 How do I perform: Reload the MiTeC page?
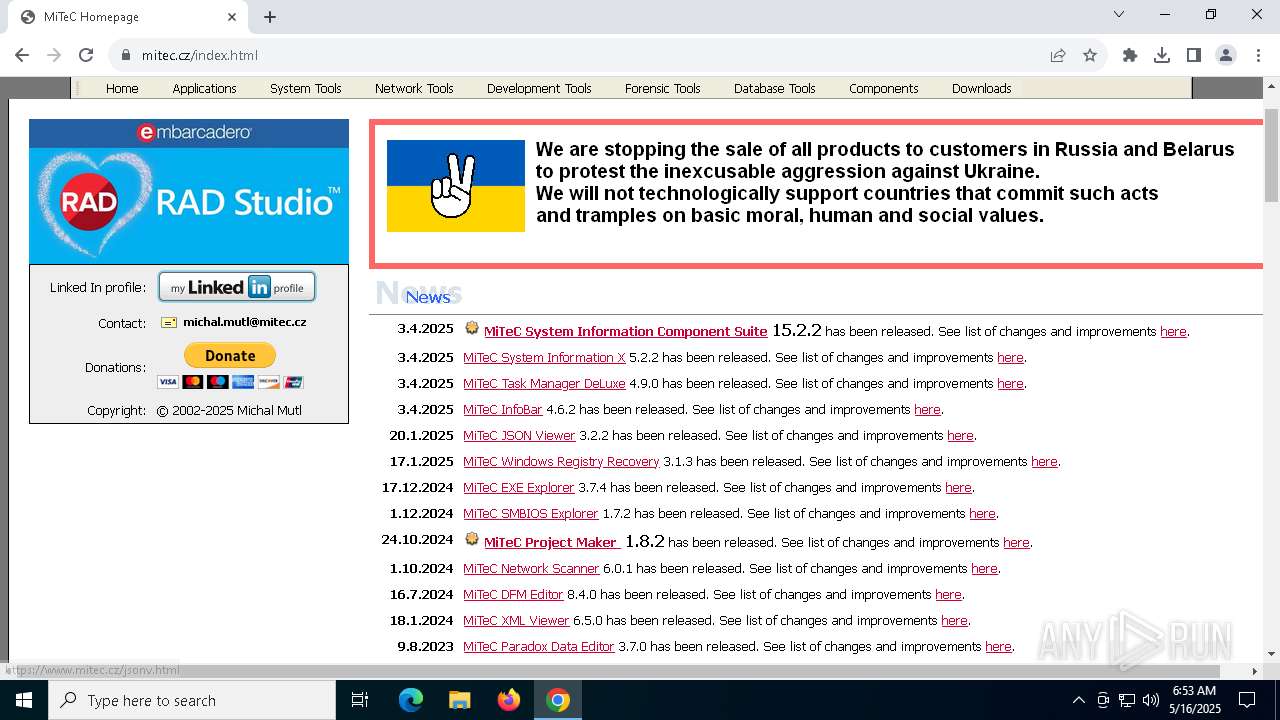(86, 55)
